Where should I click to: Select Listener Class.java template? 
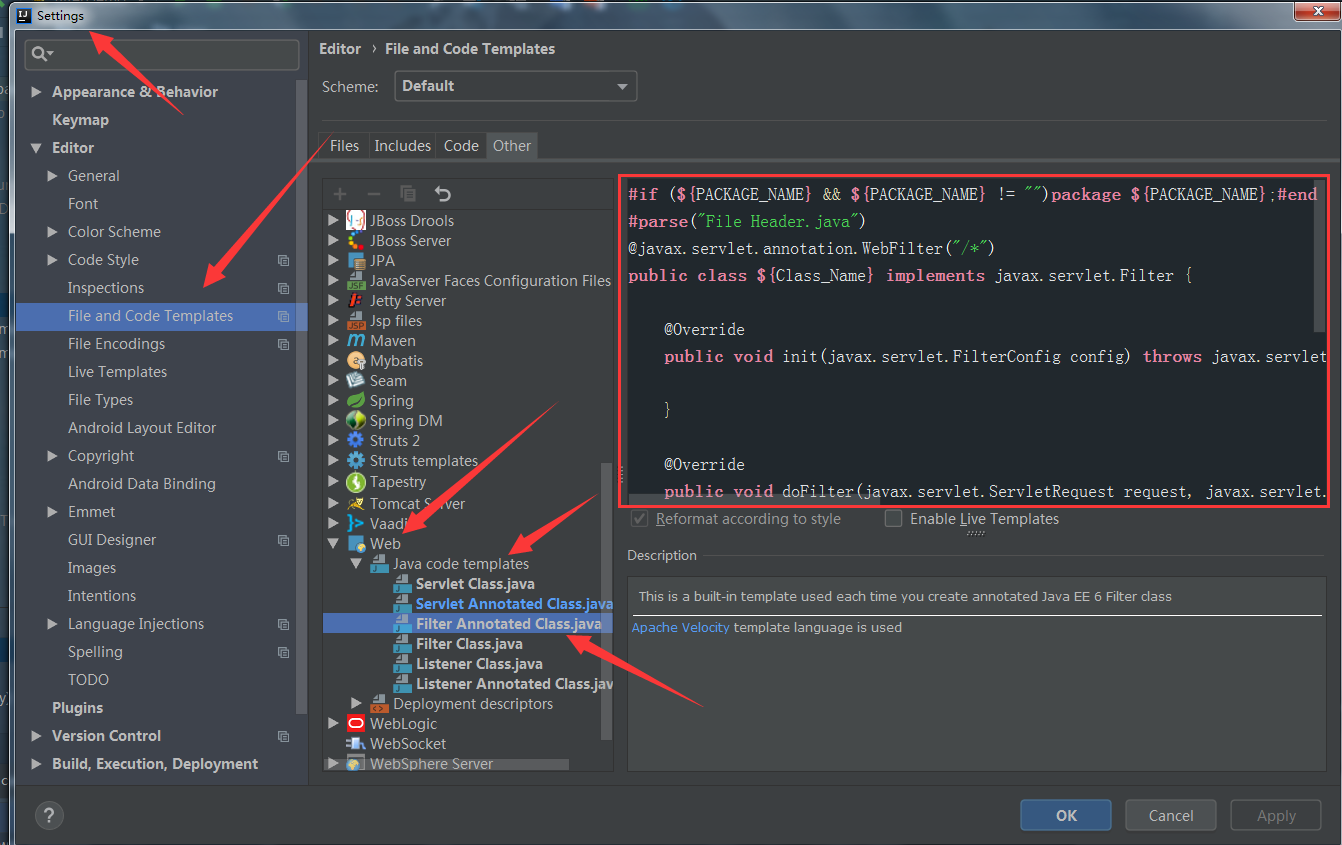coord(479,664)
